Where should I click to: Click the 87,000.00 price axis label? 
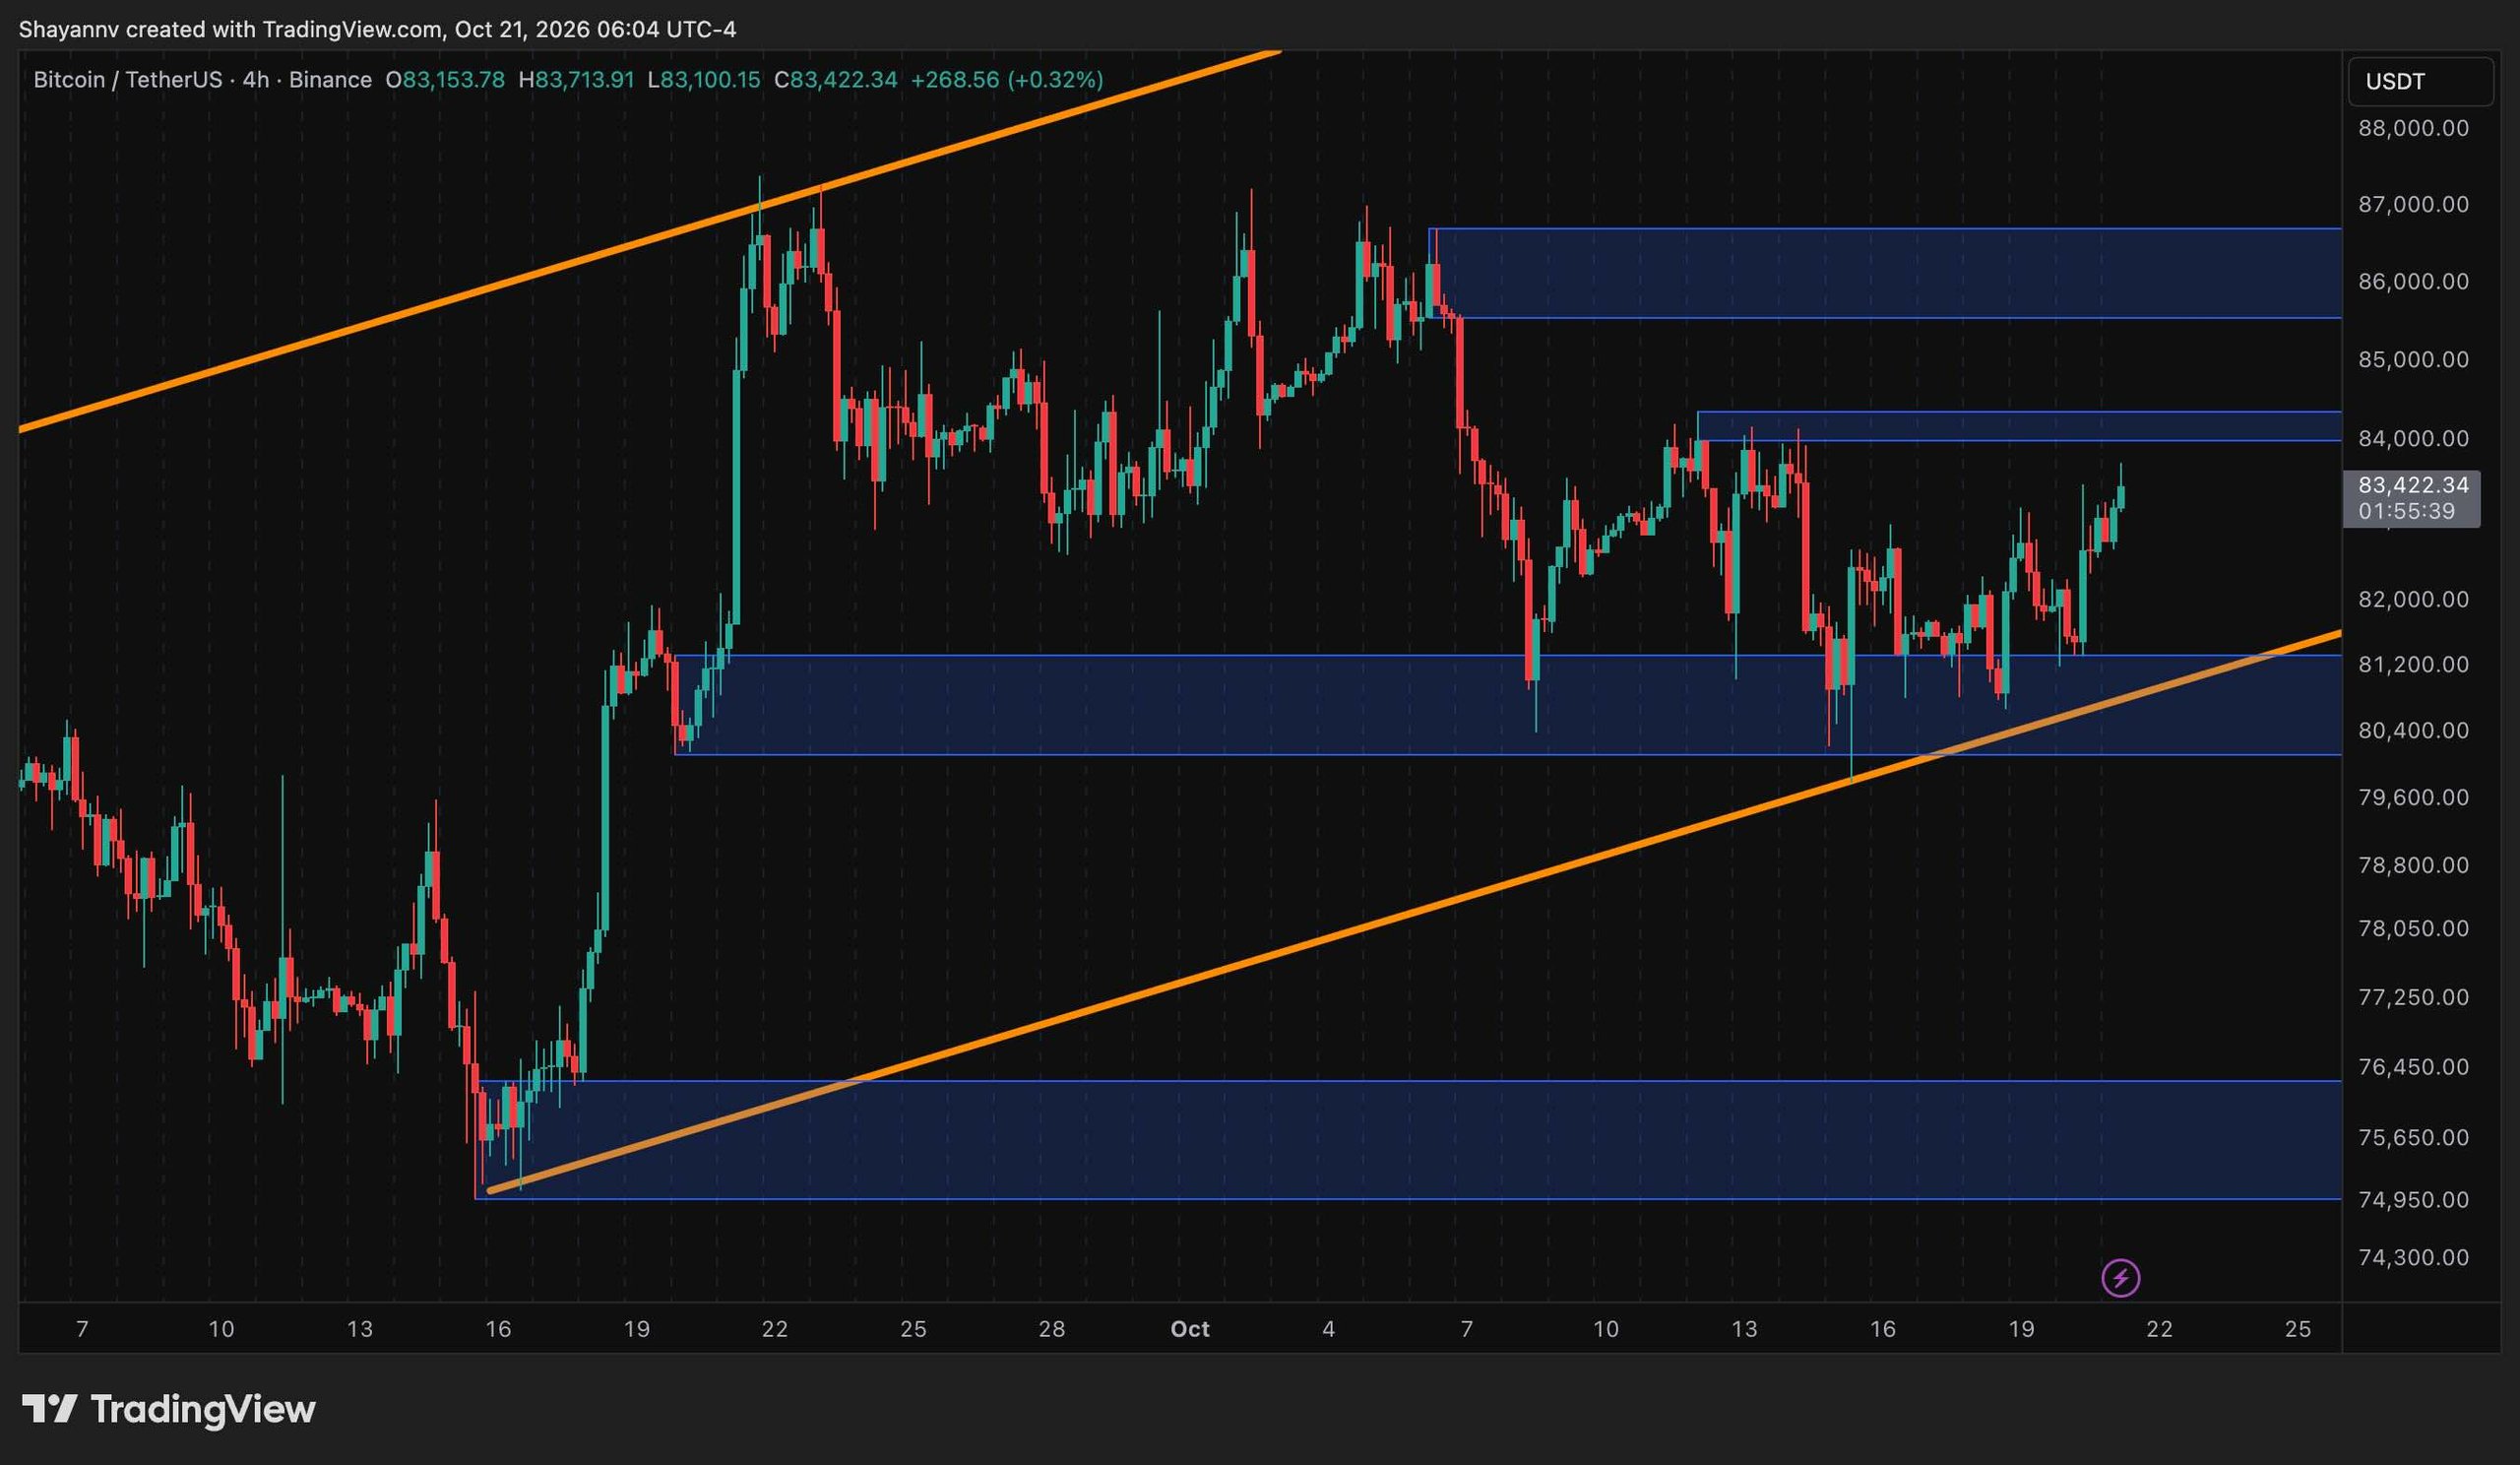(2413, 204)
